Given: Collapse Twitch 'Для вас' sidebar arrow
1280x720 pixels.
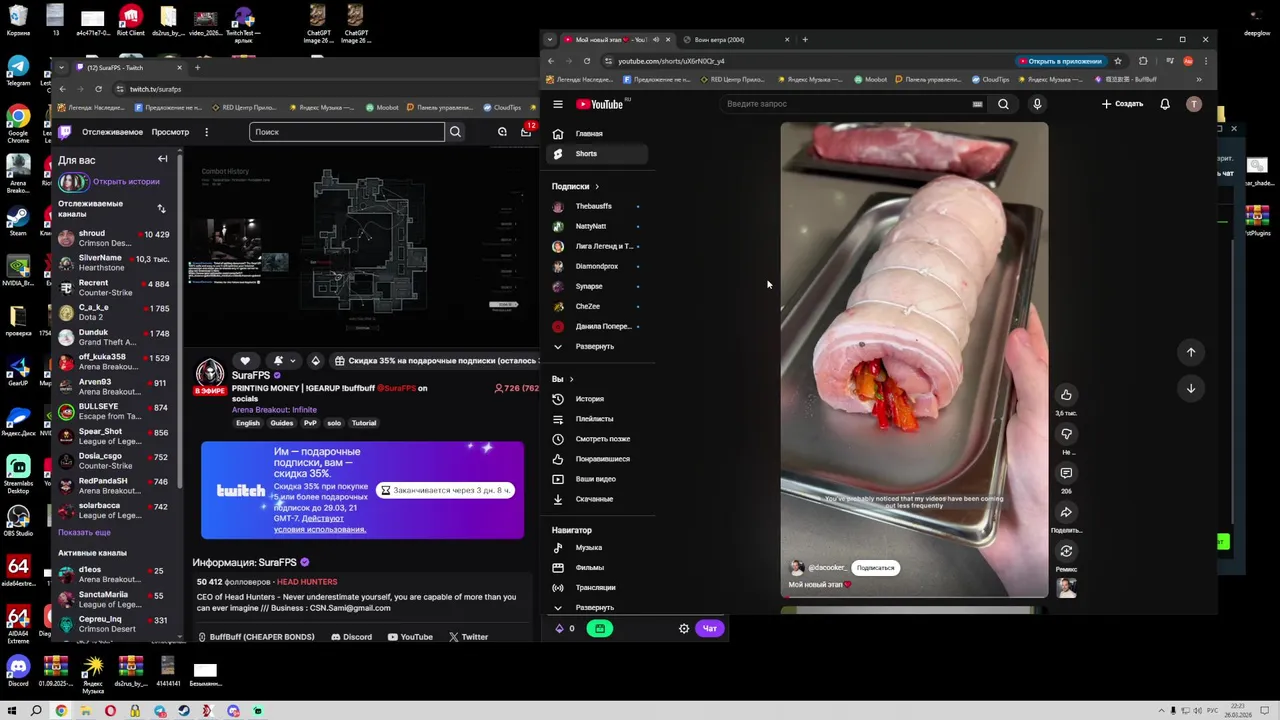Looking at the screenshot, I should point(162,159).
